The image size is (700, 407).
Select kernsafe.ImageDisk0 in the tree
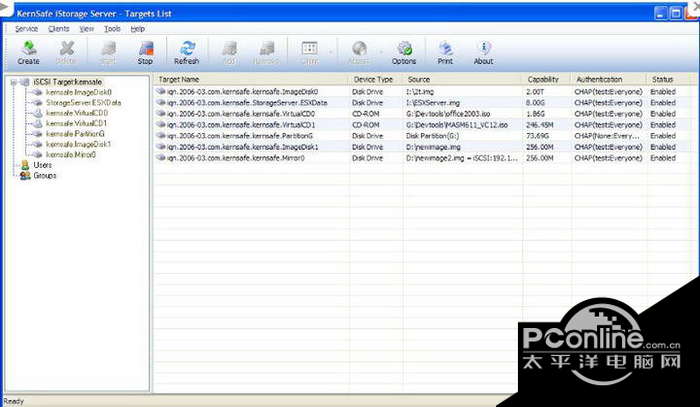(x=79, y=92)
